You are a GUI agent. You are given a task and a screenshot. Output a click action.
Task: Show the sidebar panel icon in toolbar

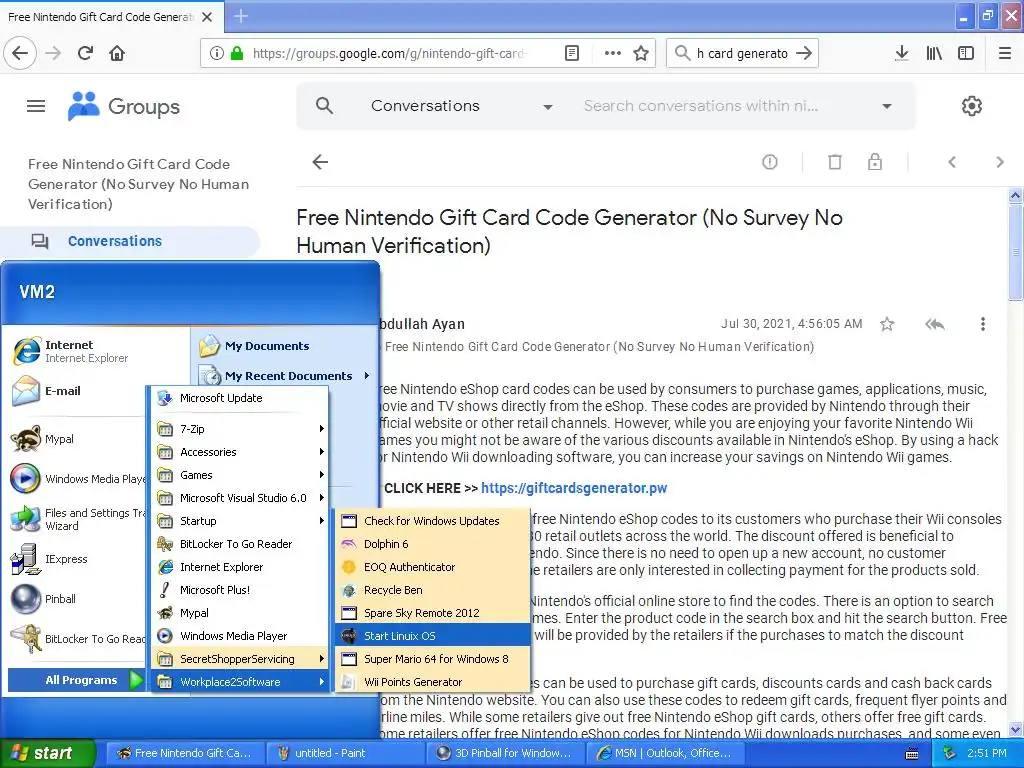(x=966, y=53)
